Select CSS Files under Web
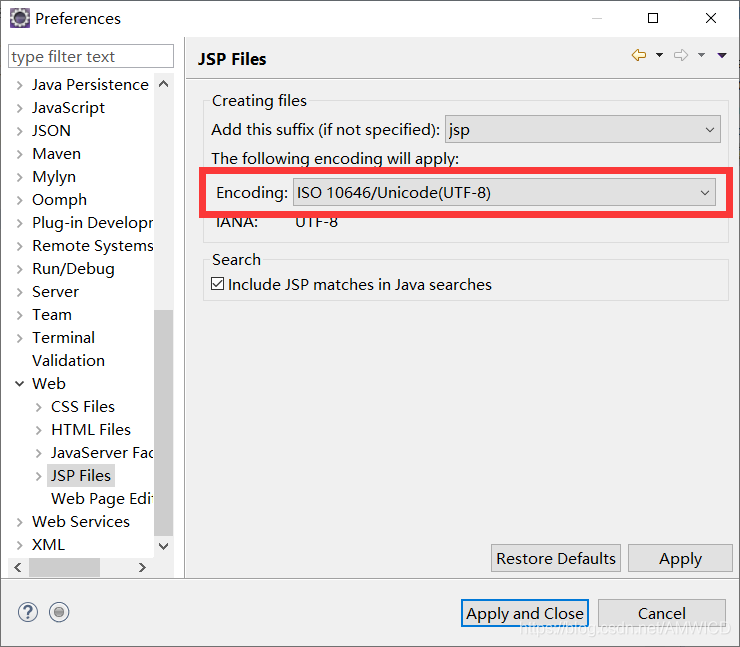The height and width of the screenshot is (647, 740). [x=83, y=406]
